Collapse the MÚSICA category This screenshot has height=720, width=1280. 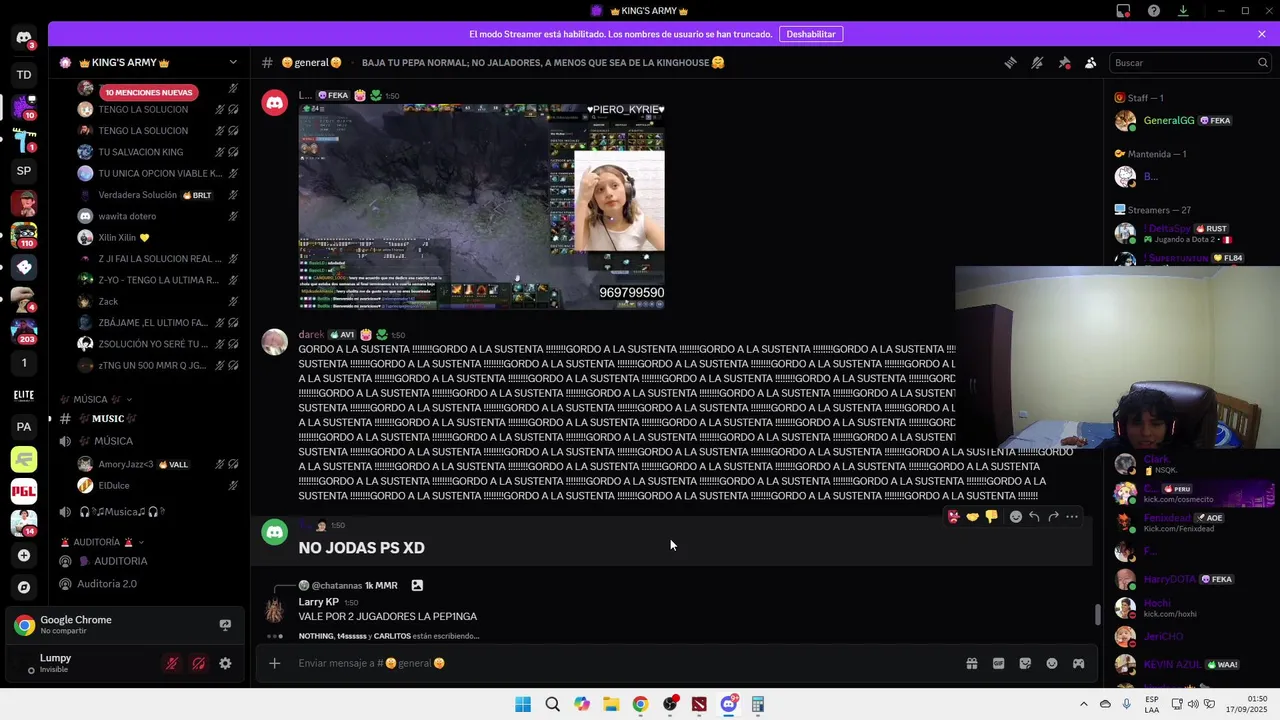[96, 399]
